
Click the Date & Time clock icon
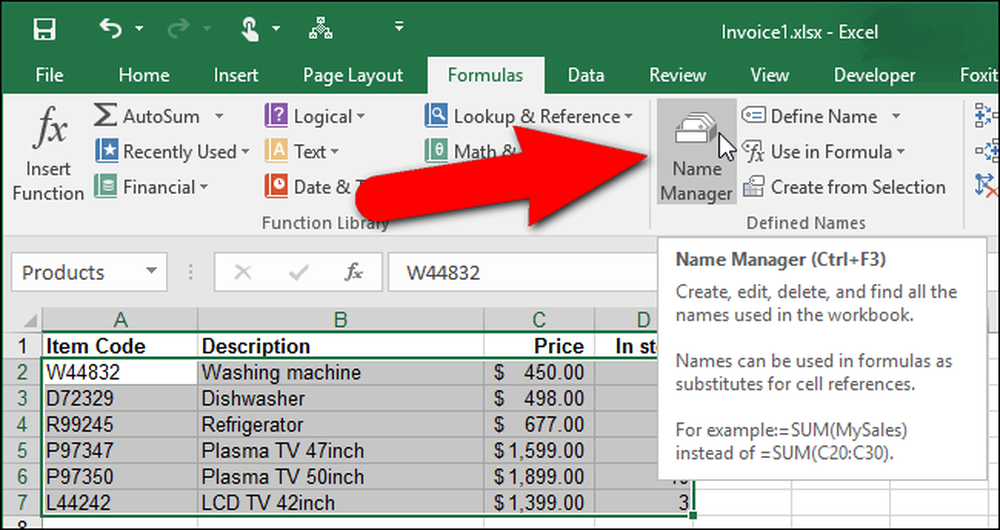click(276, 187)
